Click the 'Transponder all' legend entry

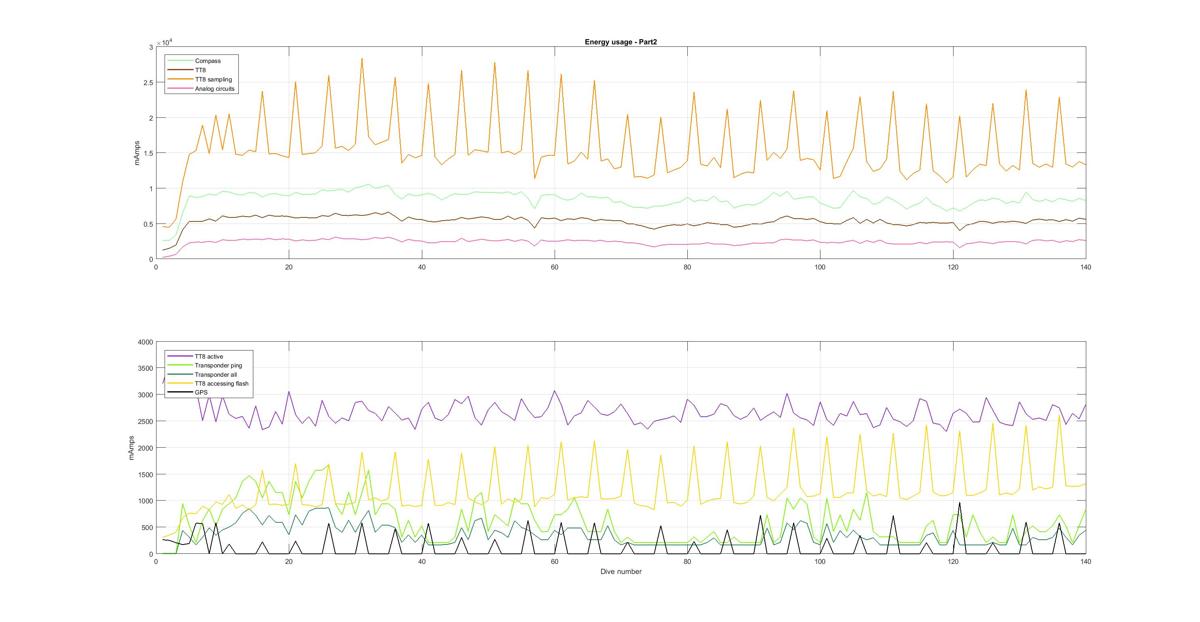216,375
